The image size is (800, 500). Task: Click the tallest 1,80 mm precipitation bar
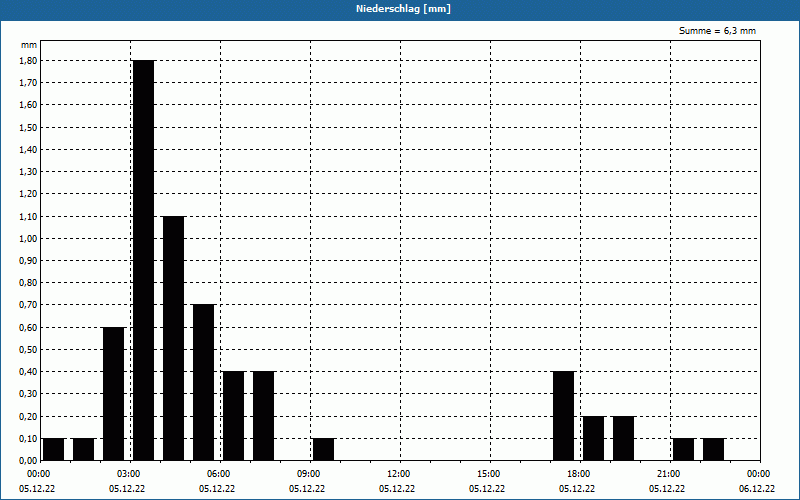pos(143,260)
